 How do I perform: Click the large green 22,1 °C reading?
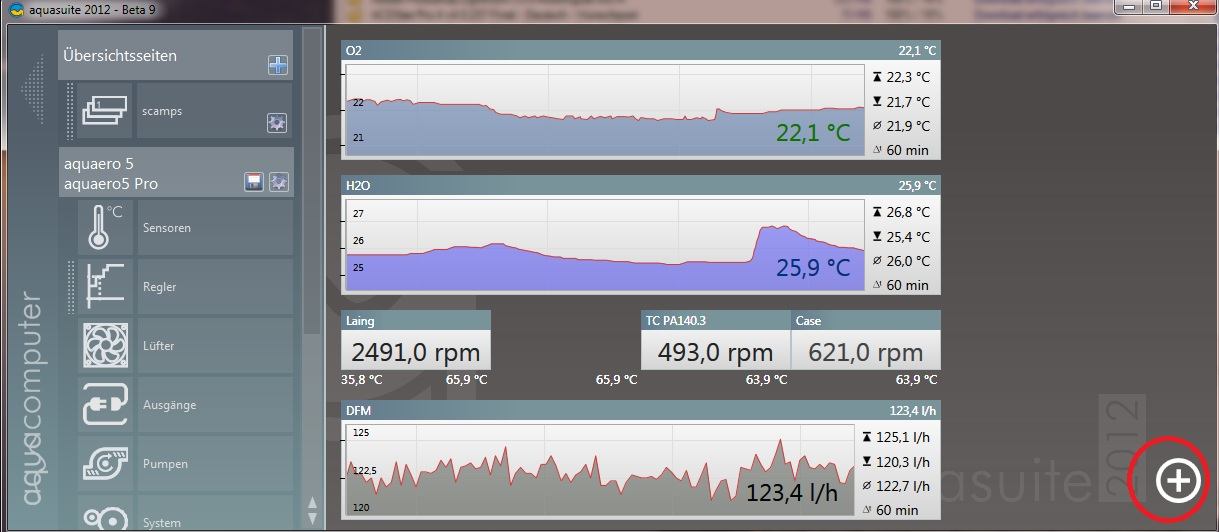(x=813, y=133)
